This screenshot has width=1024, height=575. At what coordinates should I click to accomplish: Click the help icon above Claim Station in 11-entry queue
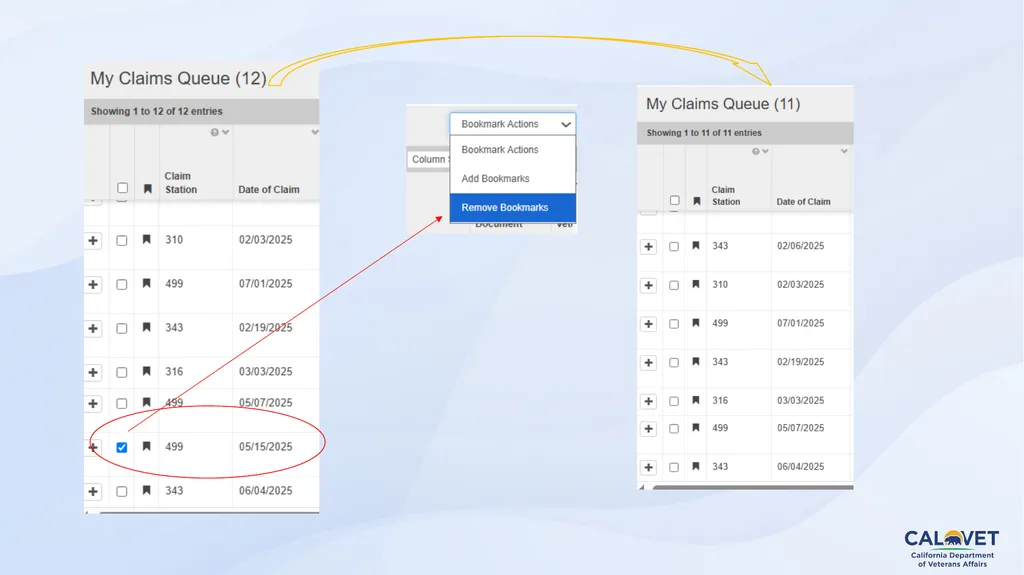point(756,151)
